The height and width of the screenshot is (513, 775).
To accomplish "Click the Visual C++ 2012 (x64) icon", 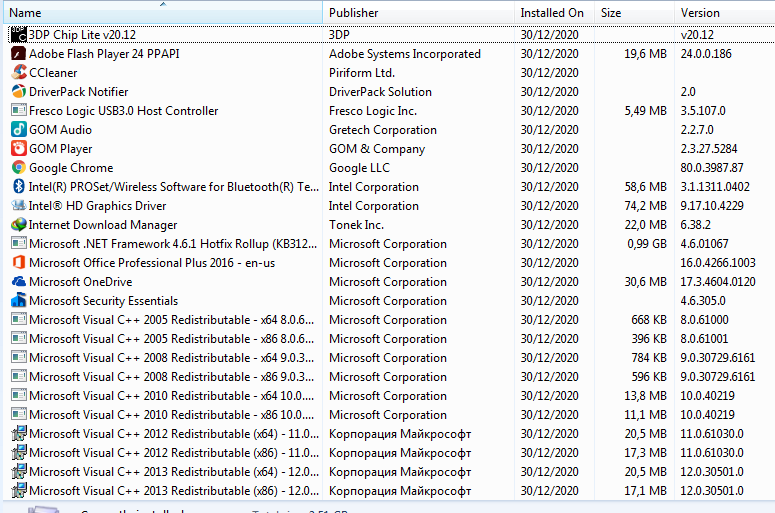I will pos(19,434).
